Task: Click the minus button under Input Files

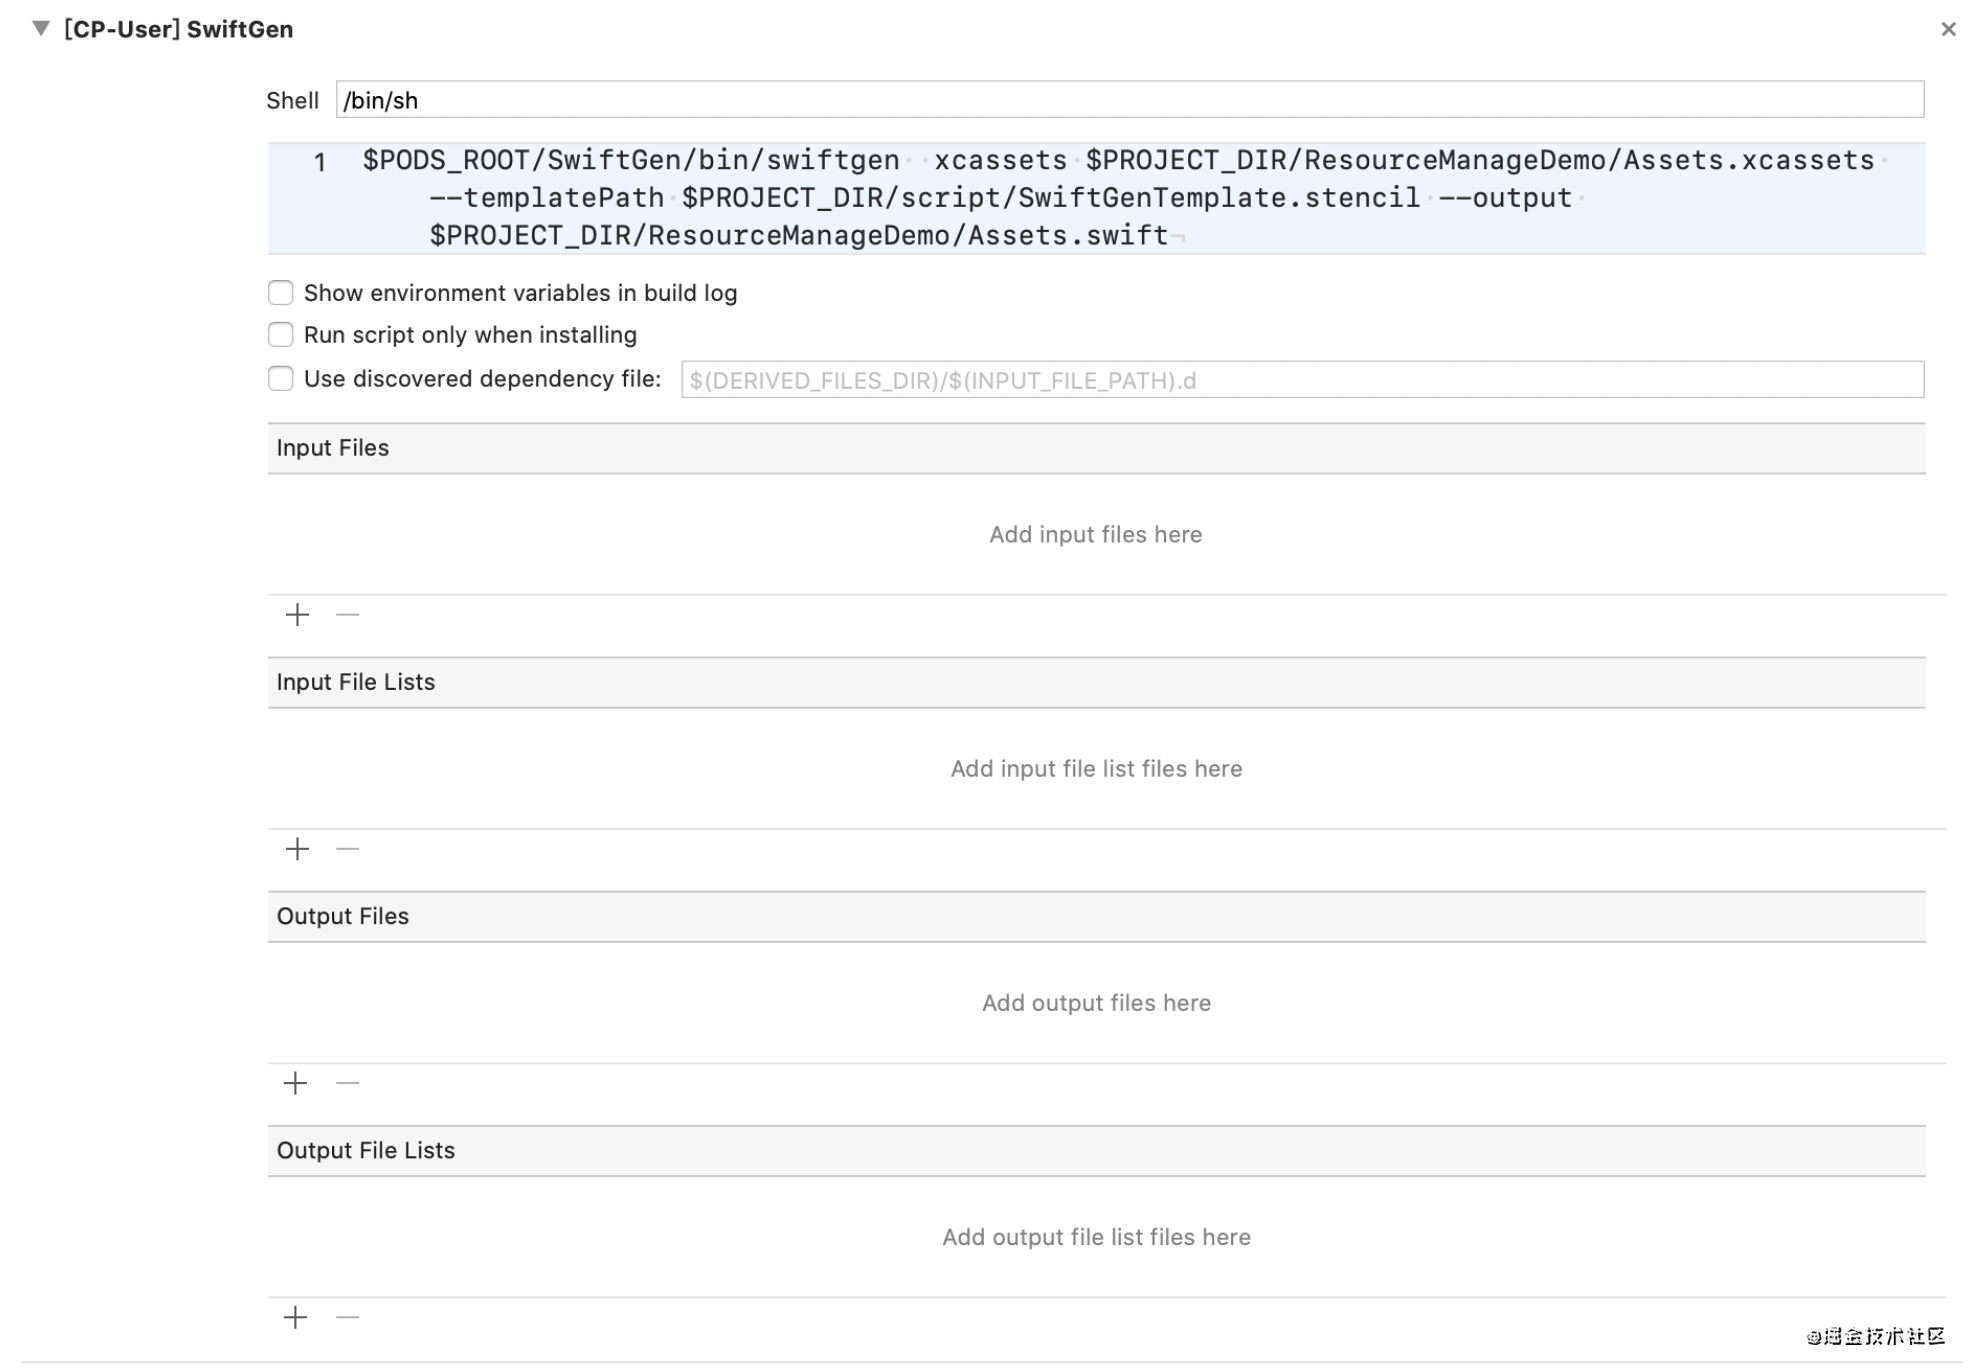Action: pyautogui.click(x=347, y=615)
